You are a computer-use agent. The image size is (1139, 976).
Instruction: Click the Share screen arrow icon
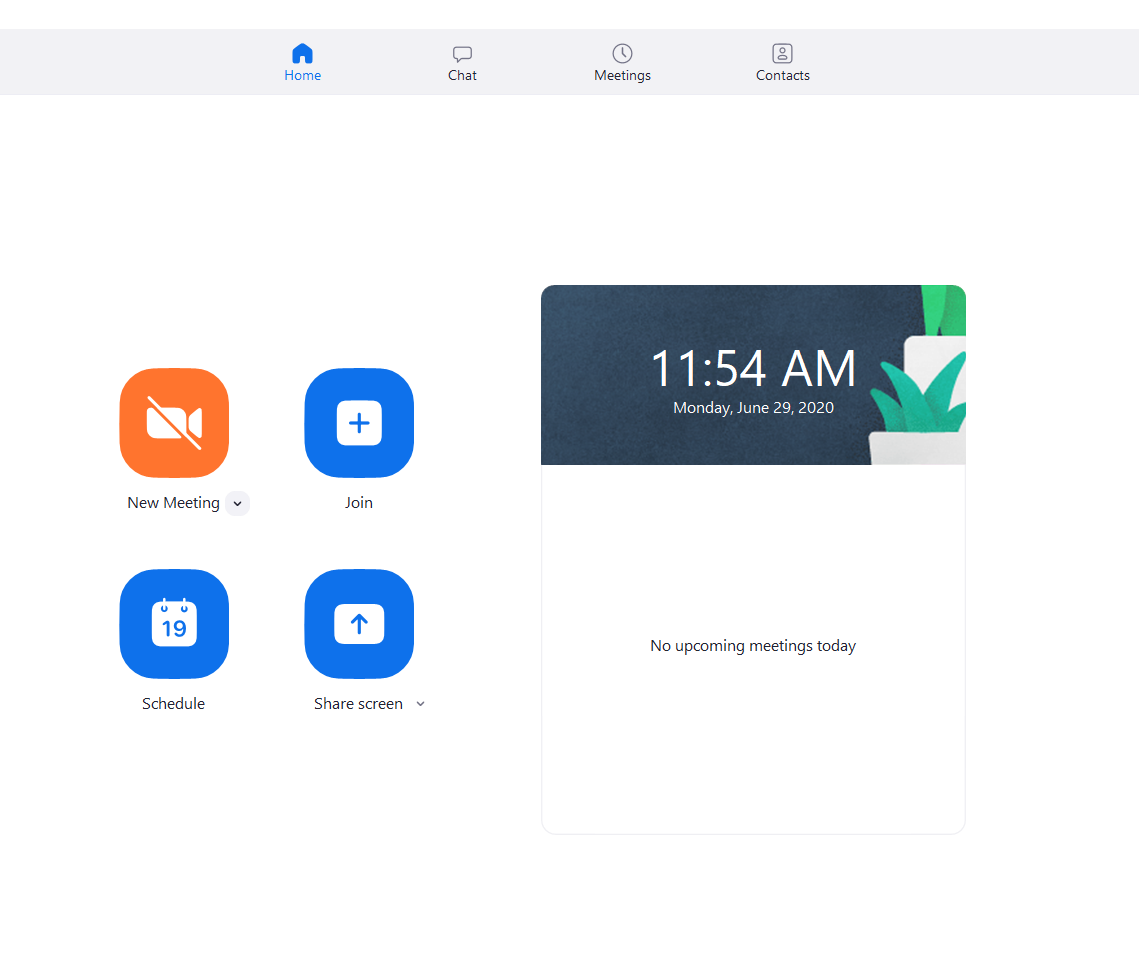(x=359, y=624)
